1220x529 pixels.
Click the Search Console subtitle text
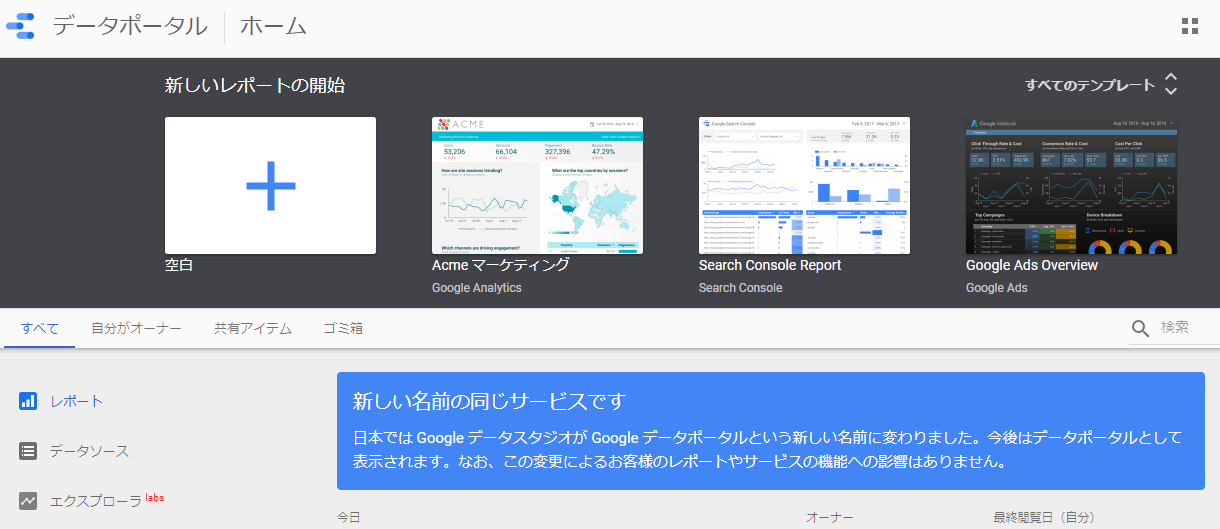tap(741, 288)
